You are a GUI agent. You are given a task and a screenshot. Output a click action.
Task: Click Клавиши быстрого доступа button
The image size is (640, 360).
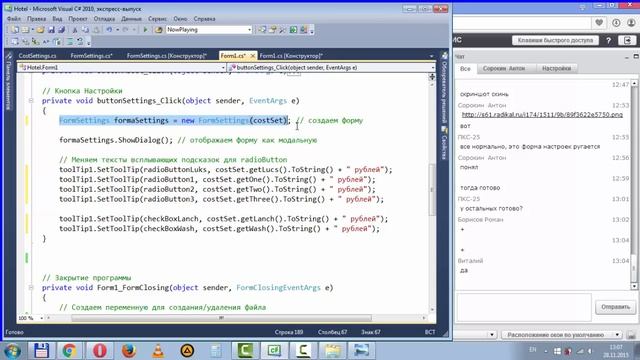point(555,40)
